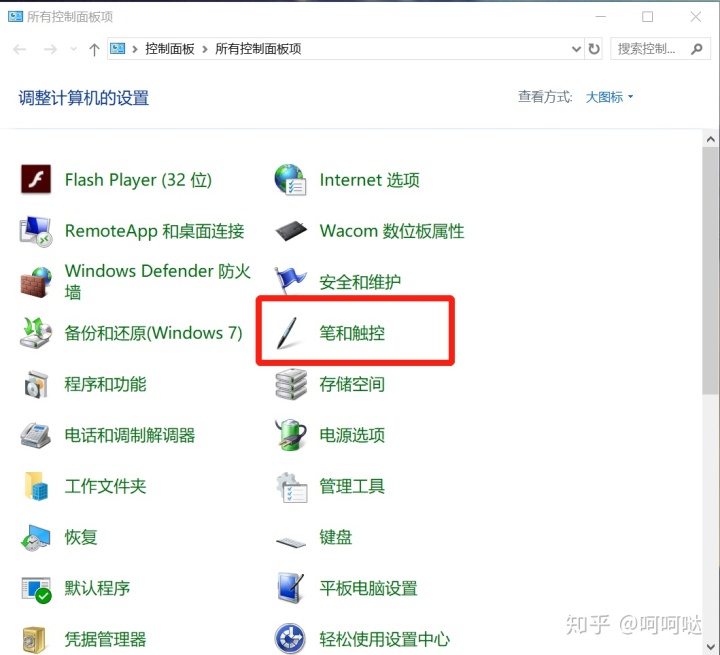This screenshot has height=655, width=720.
Task: Click the vertical scrollbar thumb
Action: pyautogui.click(x=711, y=270)
